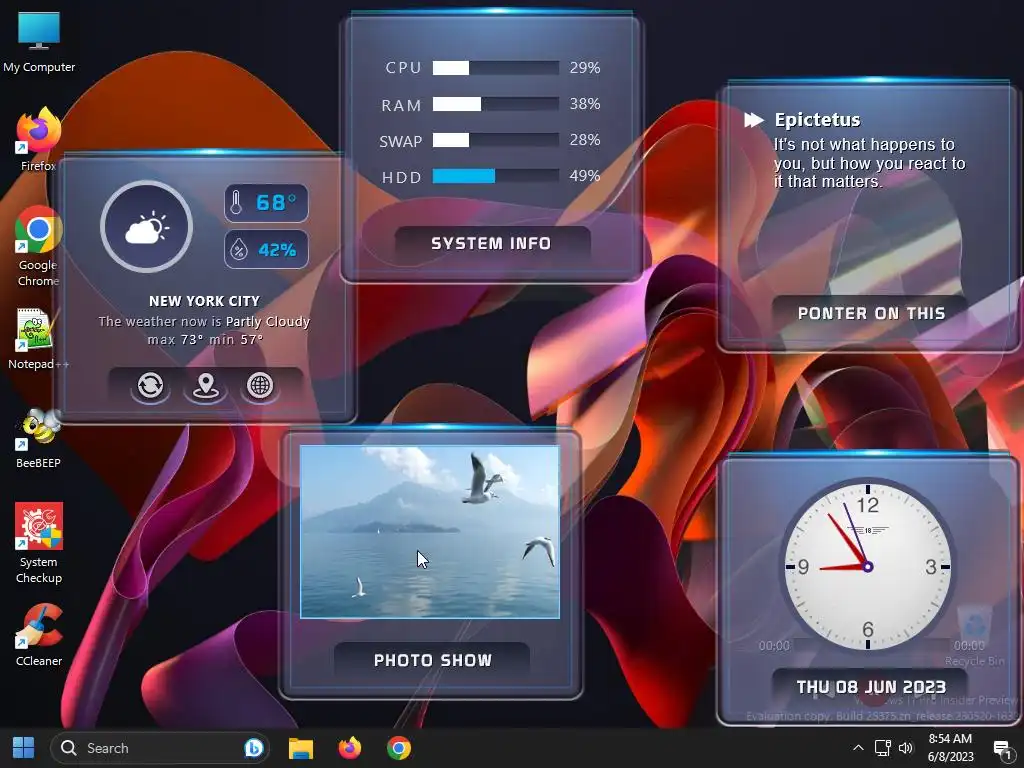This screenshot has height=768, width=1024.
Task: Launch CCleaner desktop shortcut
Action: click(39, 635)
